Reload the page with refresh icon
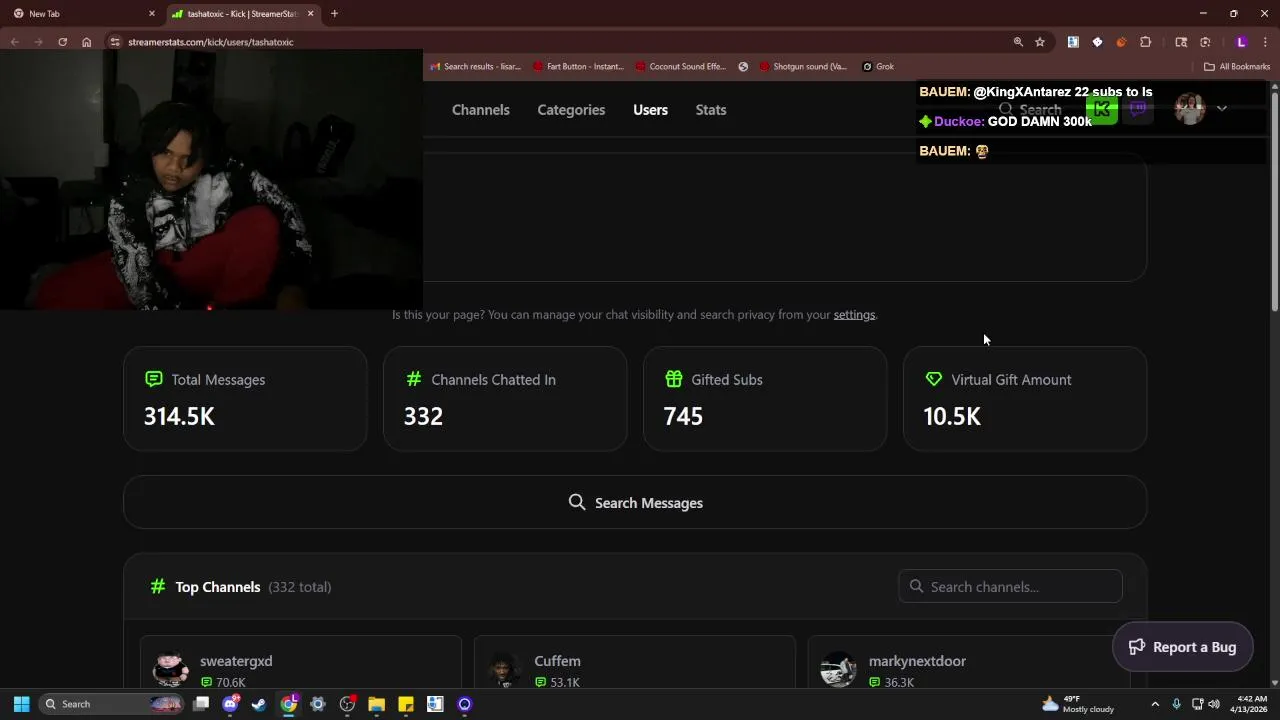The height and width of the screenshot is (720, 1280). coord(62,42)
